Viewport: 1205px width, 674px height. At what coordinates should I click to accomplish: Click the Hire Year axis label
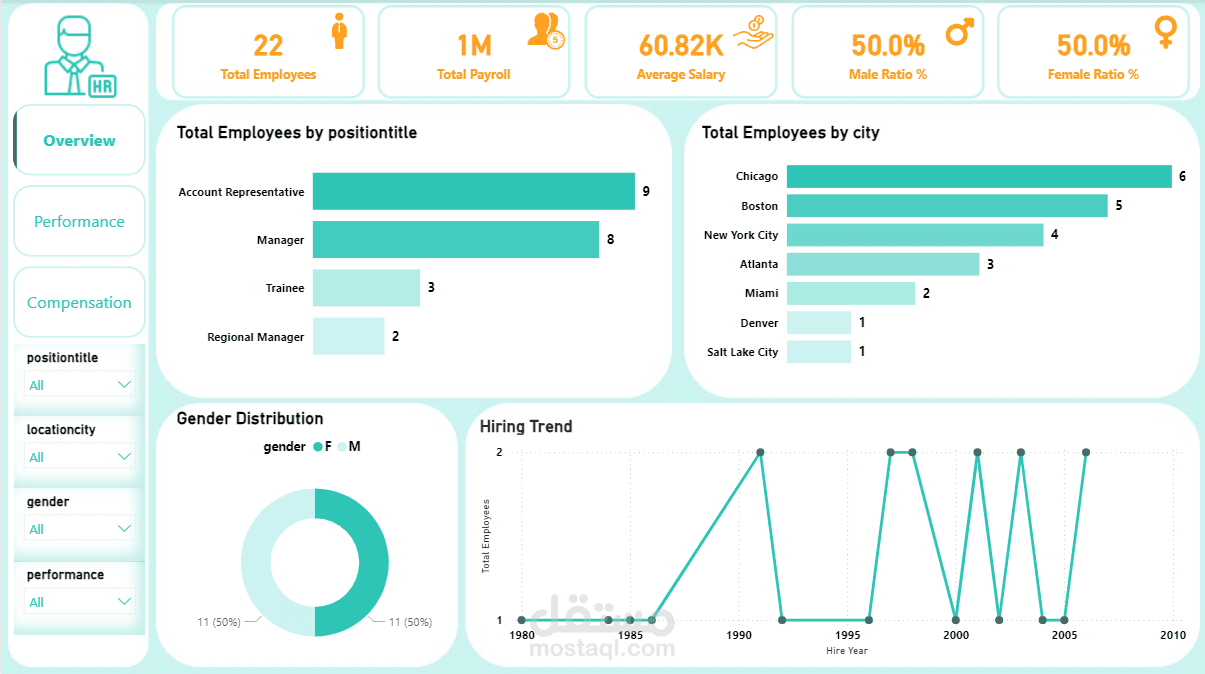pos(847,651)
